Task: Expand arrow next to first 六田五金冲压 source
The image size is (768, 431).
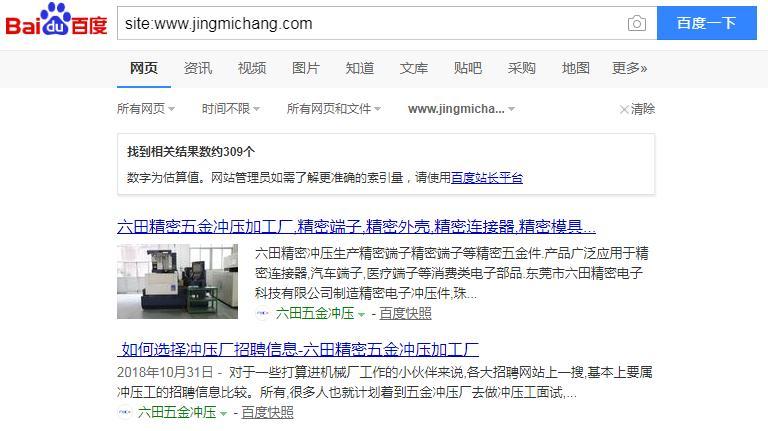Action: click(x=361, y=314)
